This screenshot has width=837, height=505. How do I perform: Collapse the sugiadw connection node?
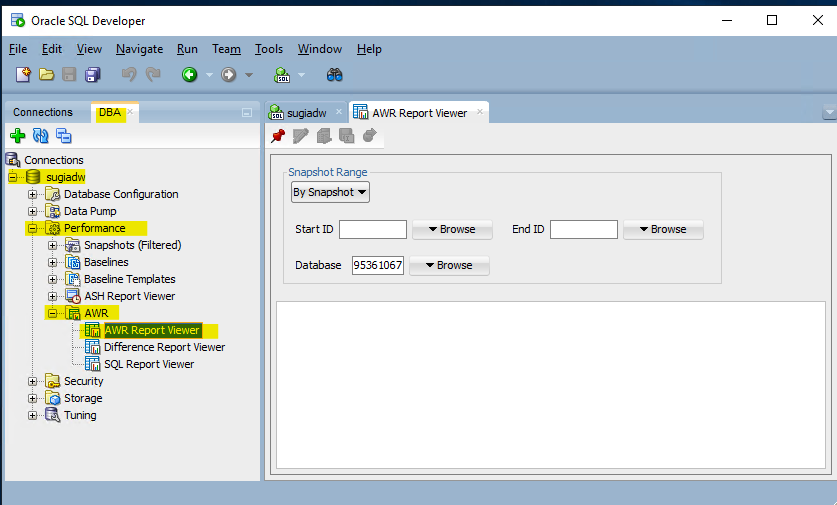click(13, 177)
